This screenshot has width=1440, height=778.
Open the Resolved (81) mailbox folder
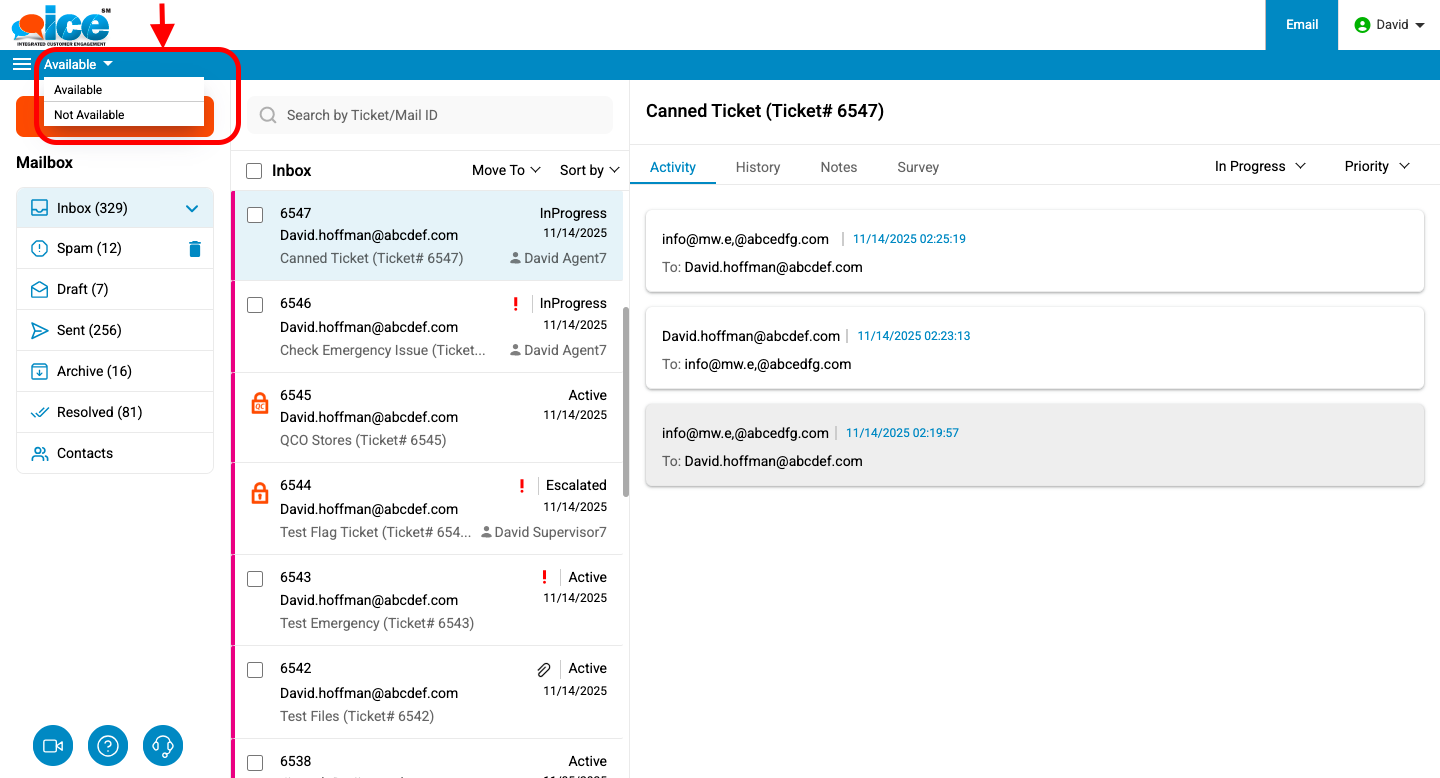pyautogui.click(x=99, y=412)
